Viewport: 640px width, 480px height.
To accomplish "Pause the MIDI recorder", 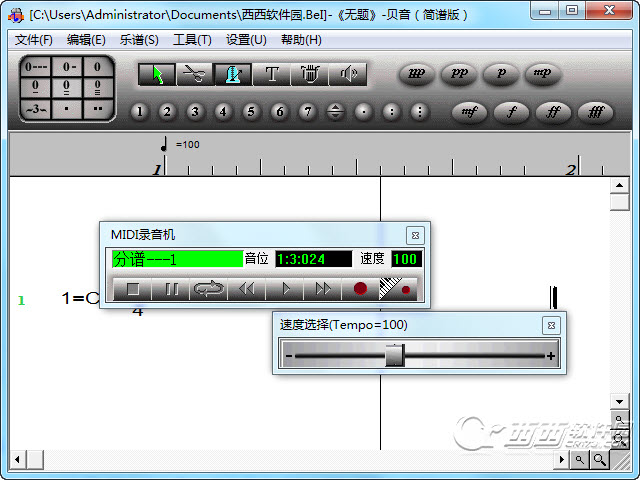I will click(171, 289).
